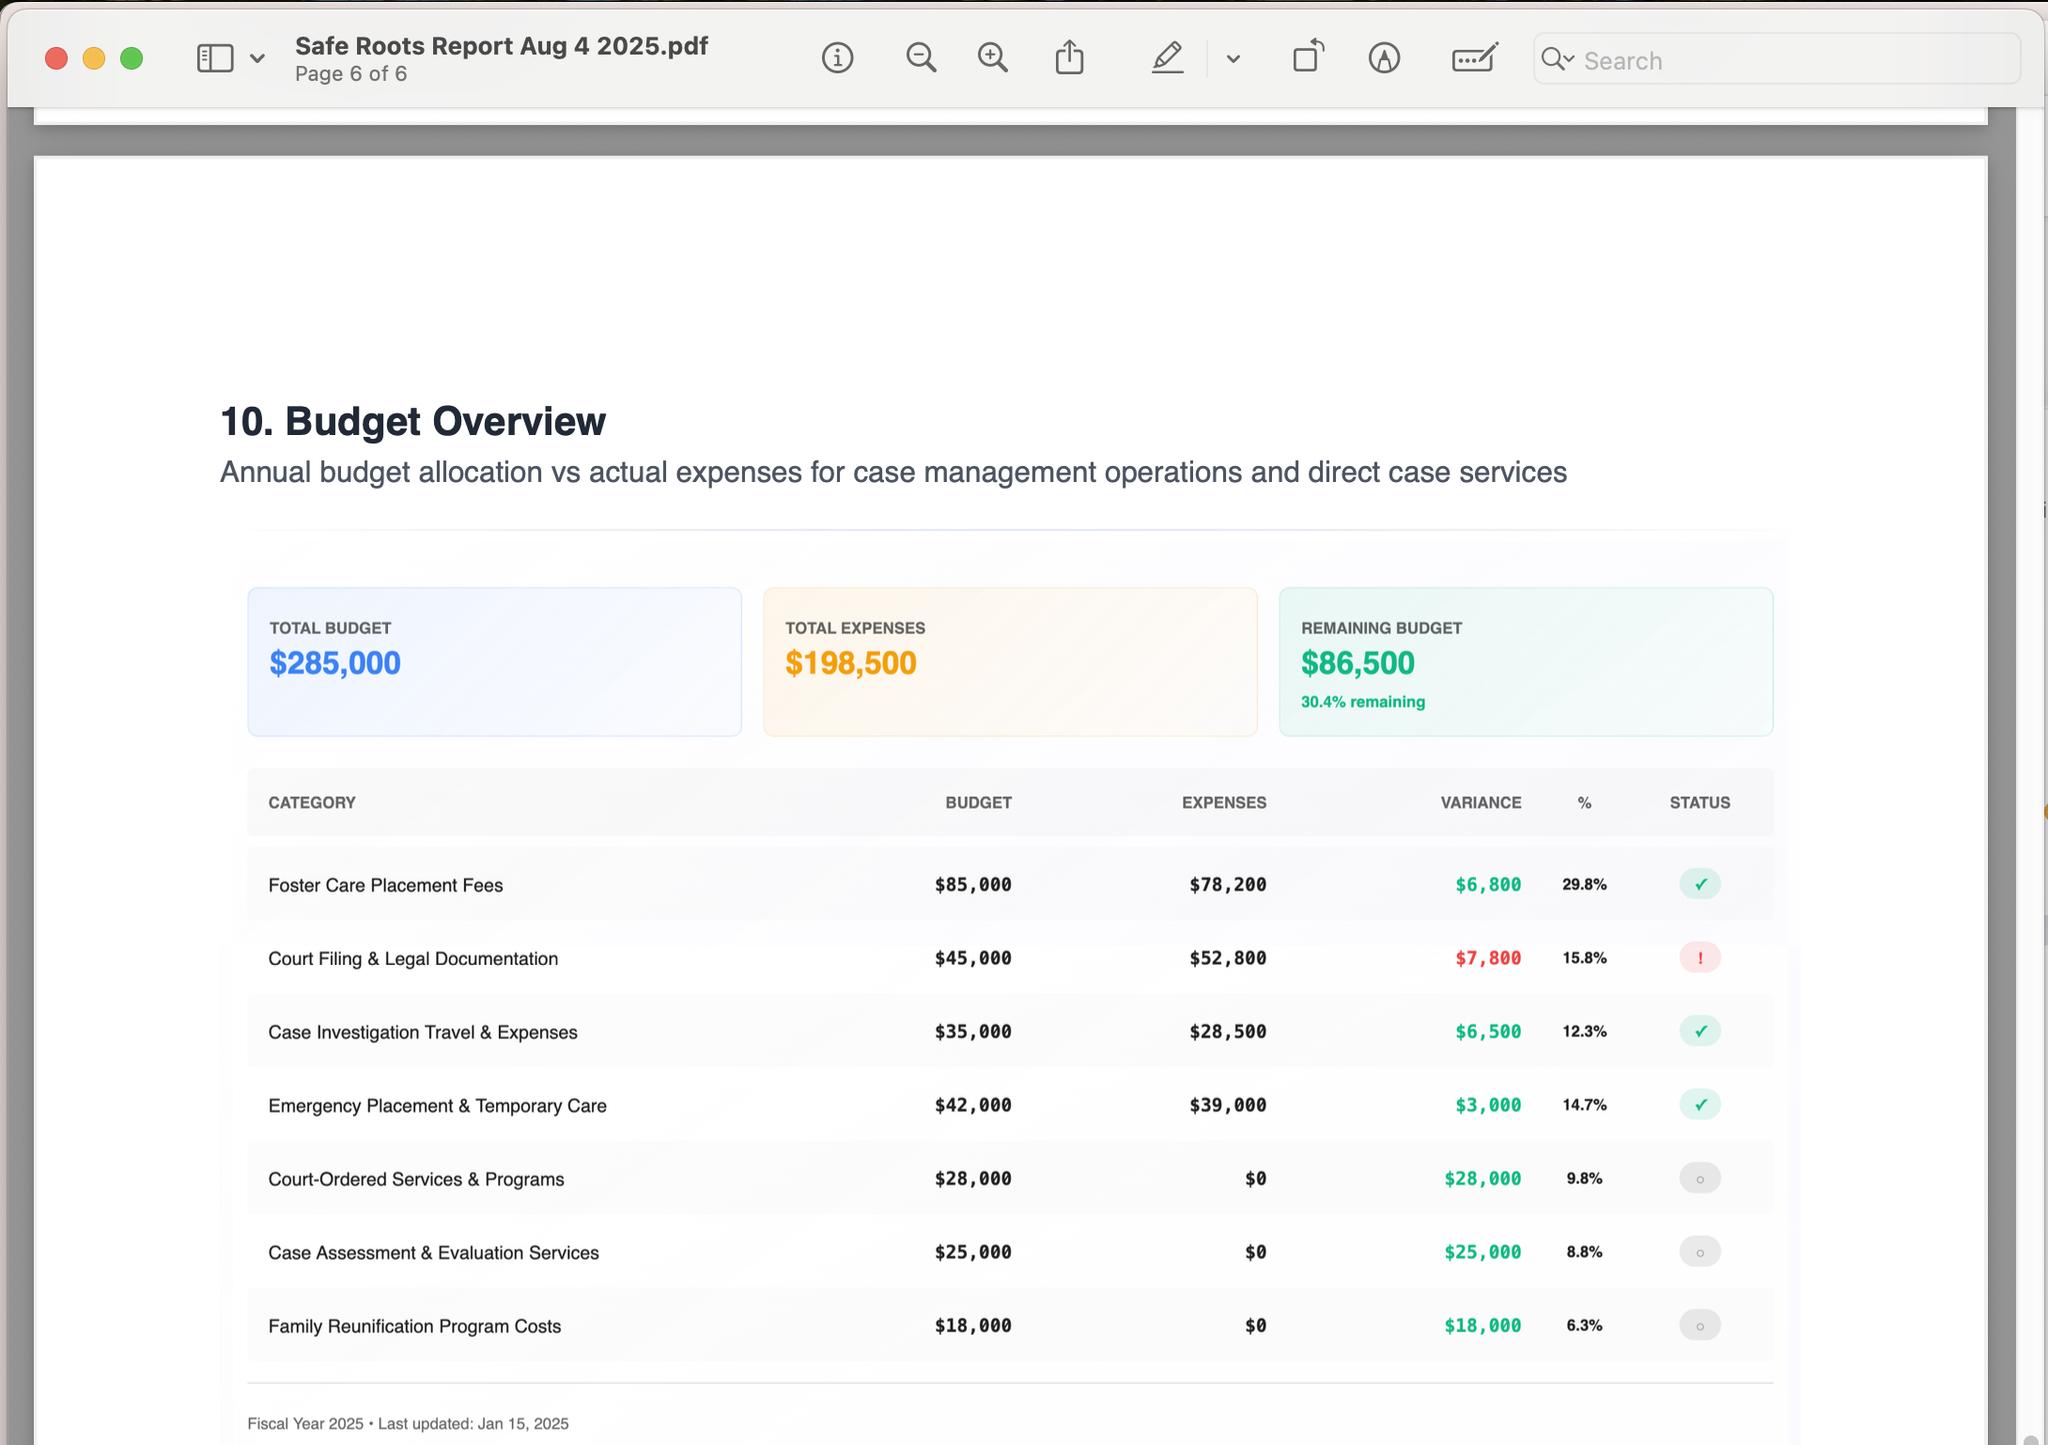This screenshot has height=1445, width=2048.
Task: Click the Remaining Budget $86,500 card
Action: [x=1525, y=661]
